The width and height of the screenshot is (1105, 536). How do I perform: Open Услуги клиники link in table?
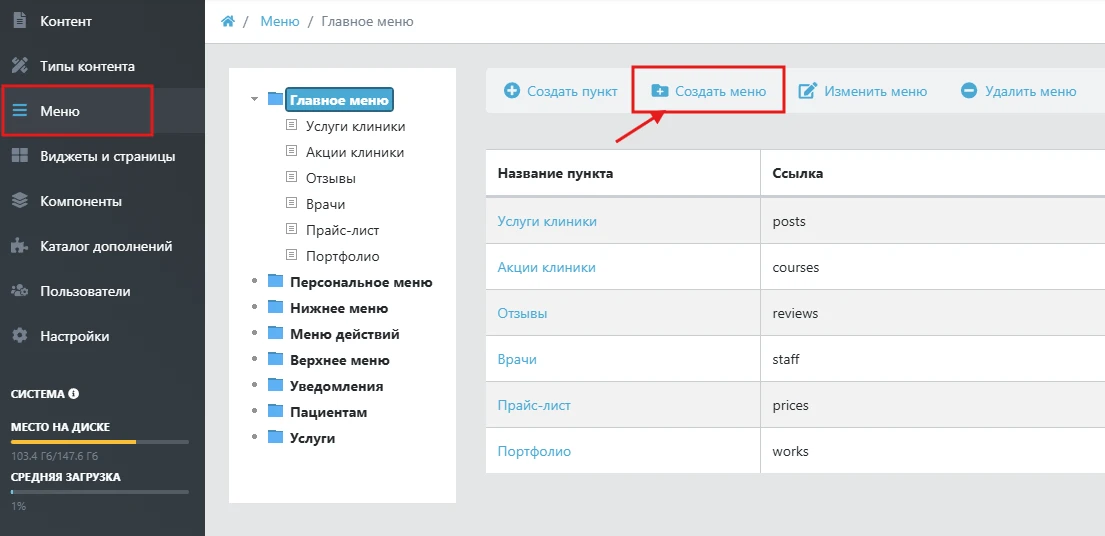tap(547, 221)
